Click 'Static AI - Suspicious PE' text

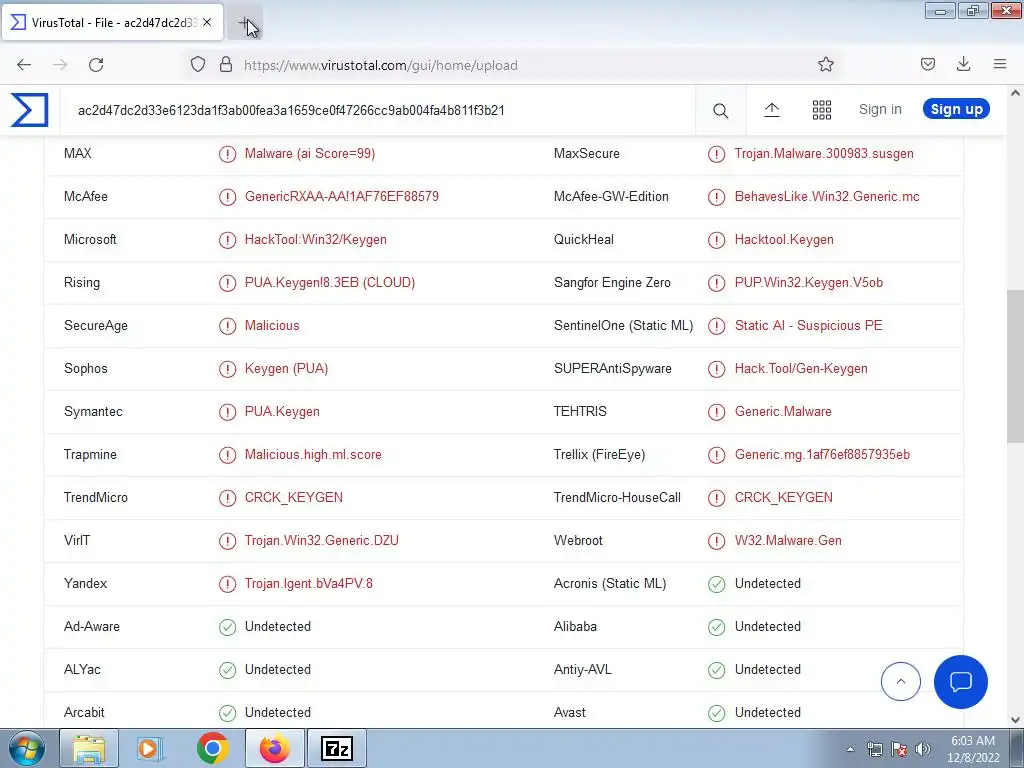point(808,325)
